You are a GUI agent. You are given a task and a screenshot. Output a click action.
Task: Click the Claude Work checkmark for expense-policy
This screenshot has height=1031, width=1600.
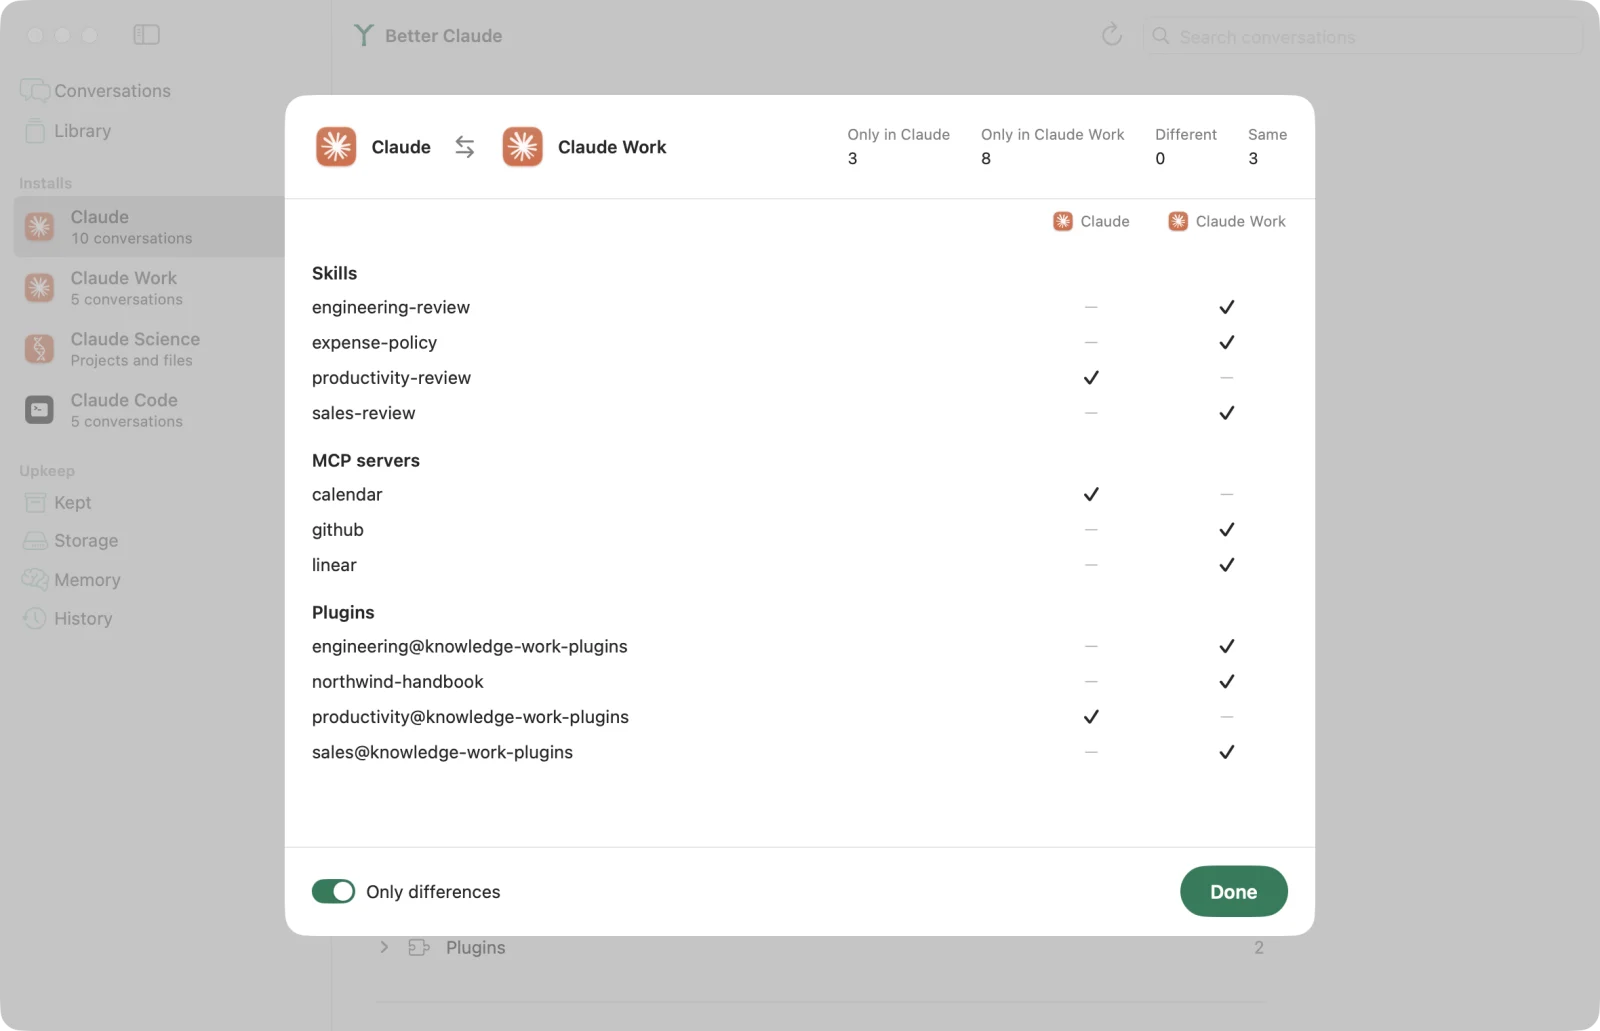pyautogui.click(x=1227, y=343)
